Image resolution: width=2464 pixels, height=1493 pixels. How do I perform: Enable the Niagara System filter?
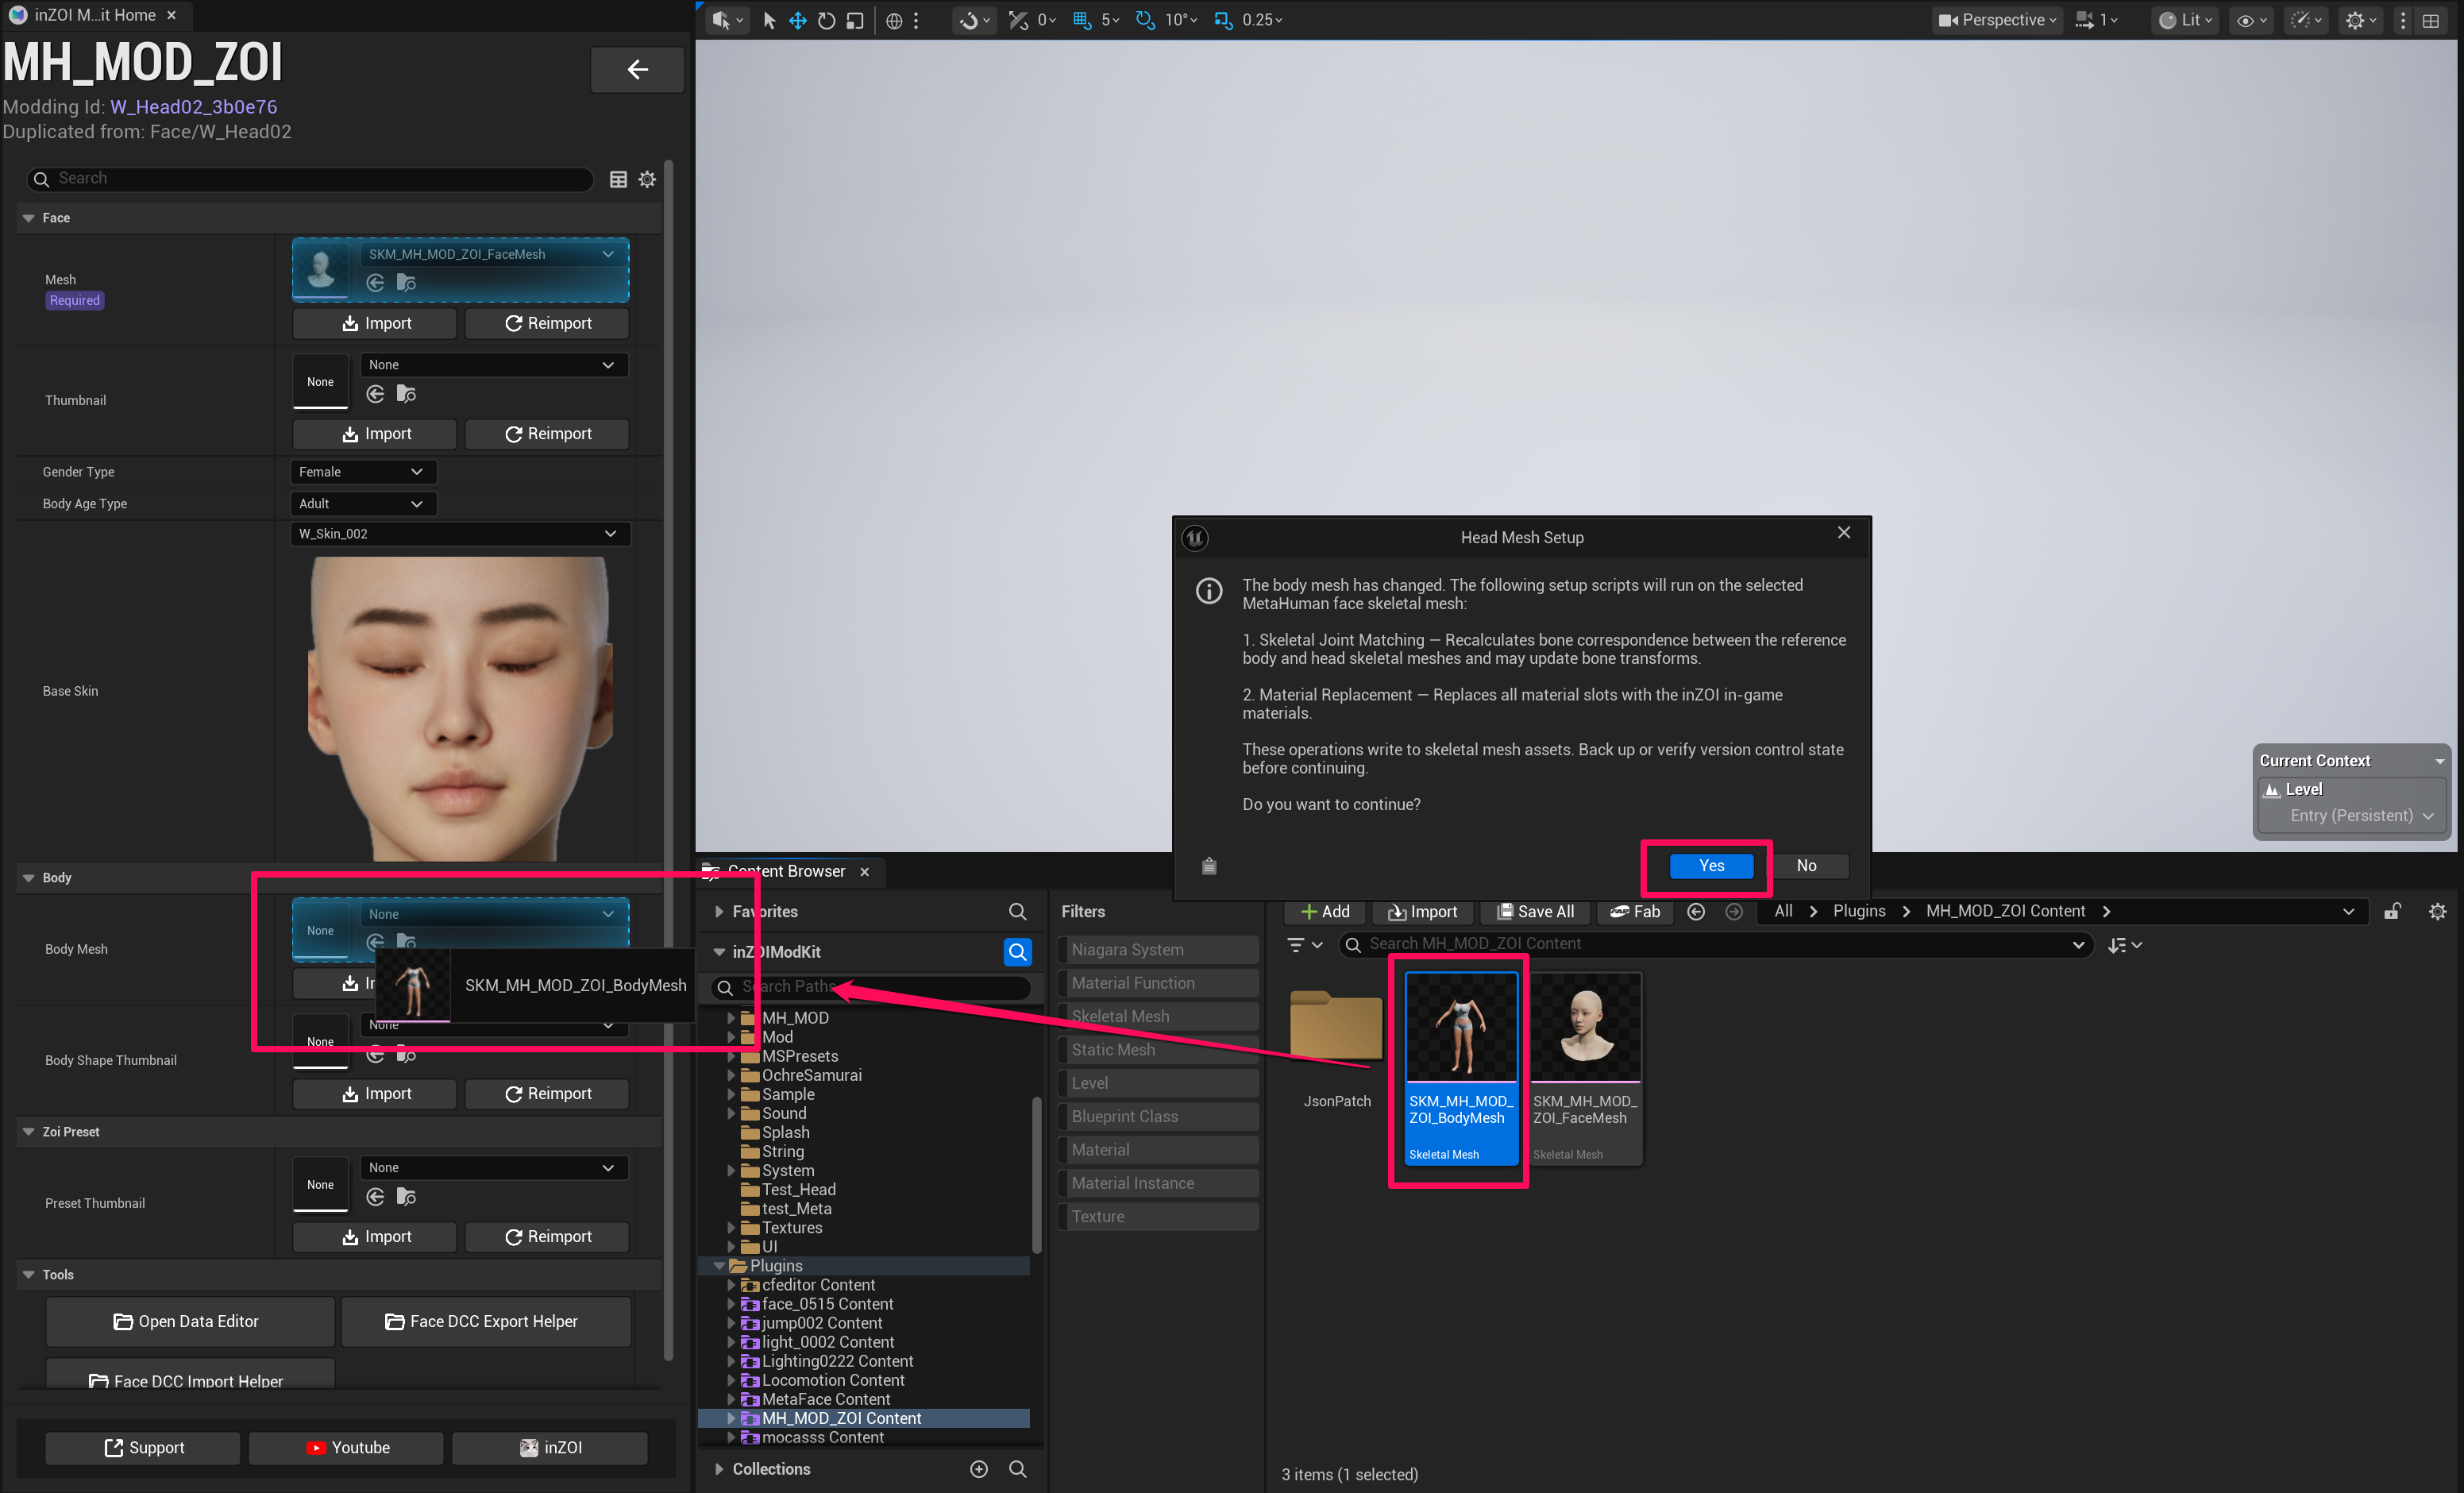1158,950
